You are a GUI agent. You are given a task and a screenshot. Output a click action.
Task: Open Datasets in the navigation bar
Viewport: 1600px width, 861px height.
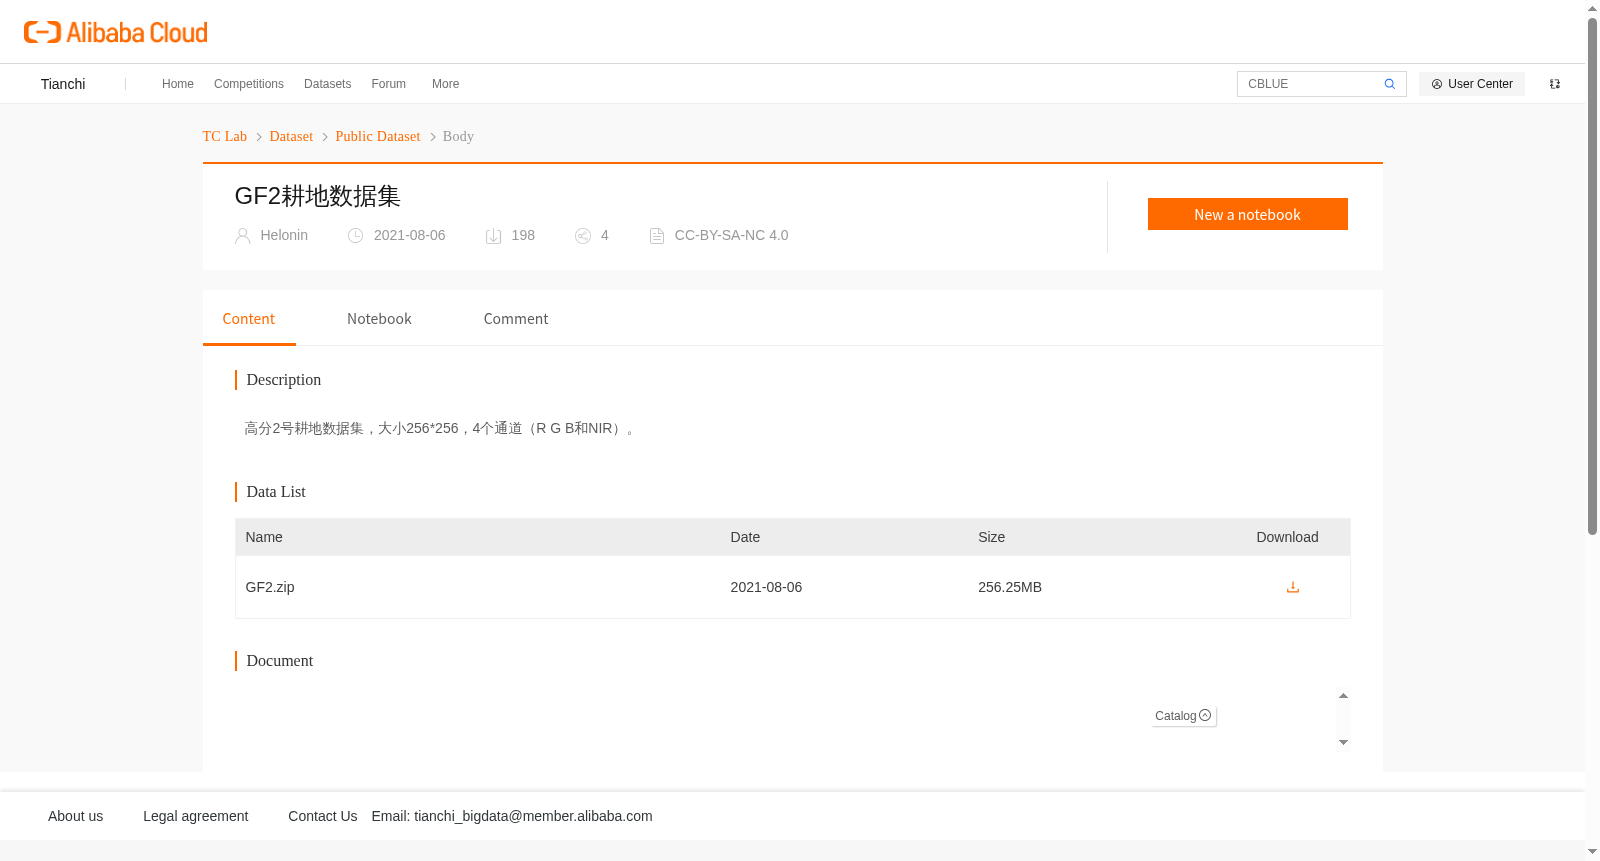[327, 84]
